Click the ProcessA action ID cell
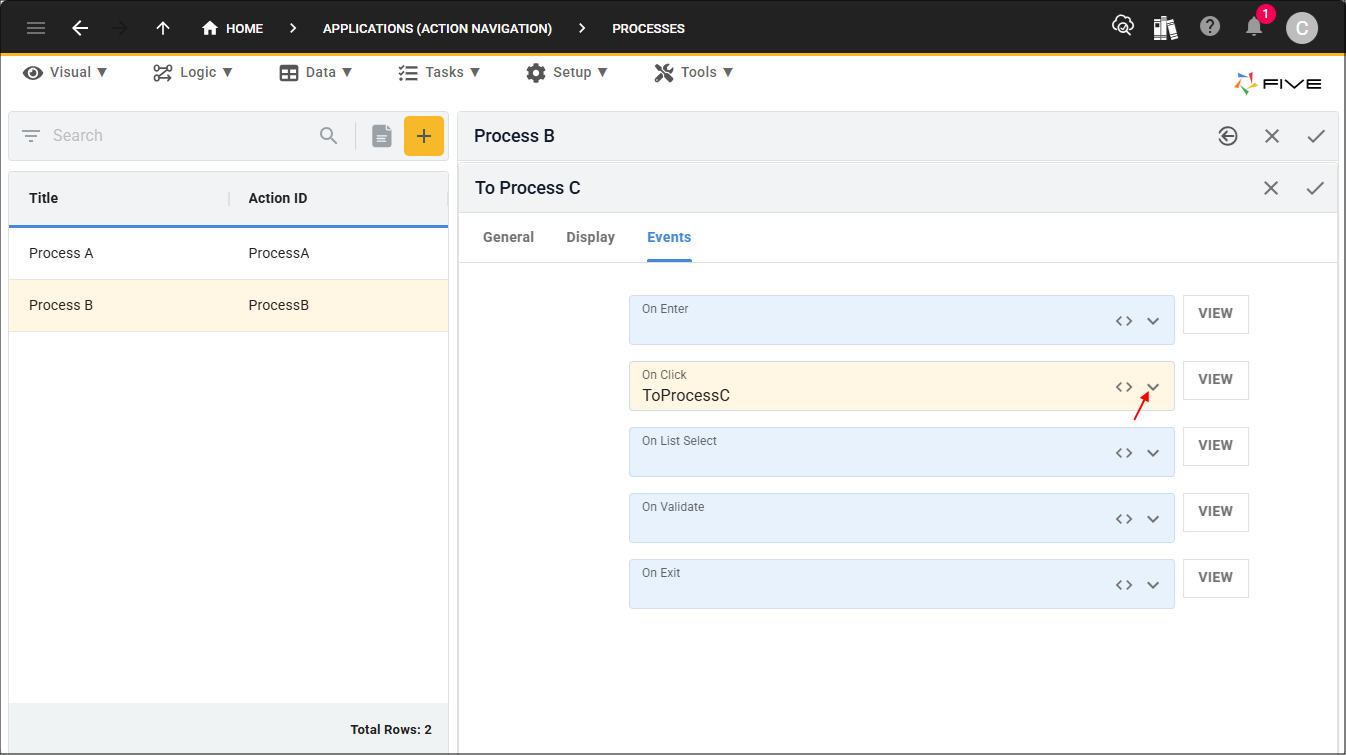The width and height of the screenshot is (1346, 755). tap(279, 253)
